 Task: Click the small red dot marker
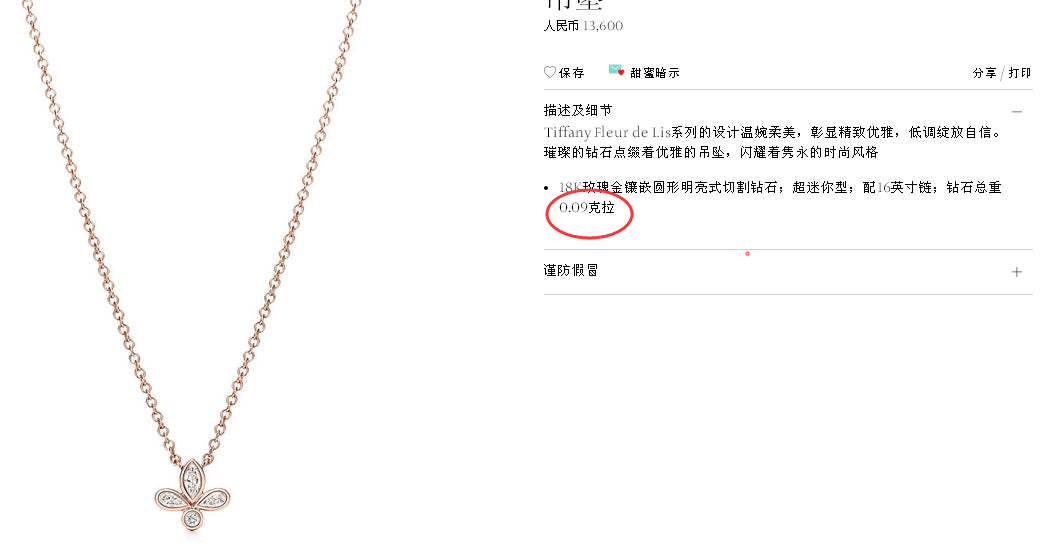(747, 253)
